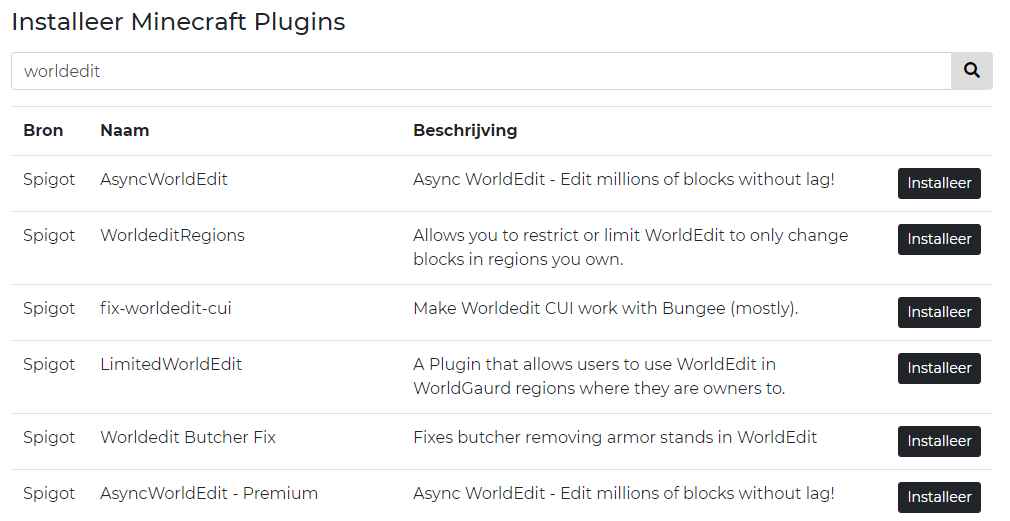Click the WorldeditRegions plugin name
Viewport: 1010px width, 521px height.
(x=172, y=236)
